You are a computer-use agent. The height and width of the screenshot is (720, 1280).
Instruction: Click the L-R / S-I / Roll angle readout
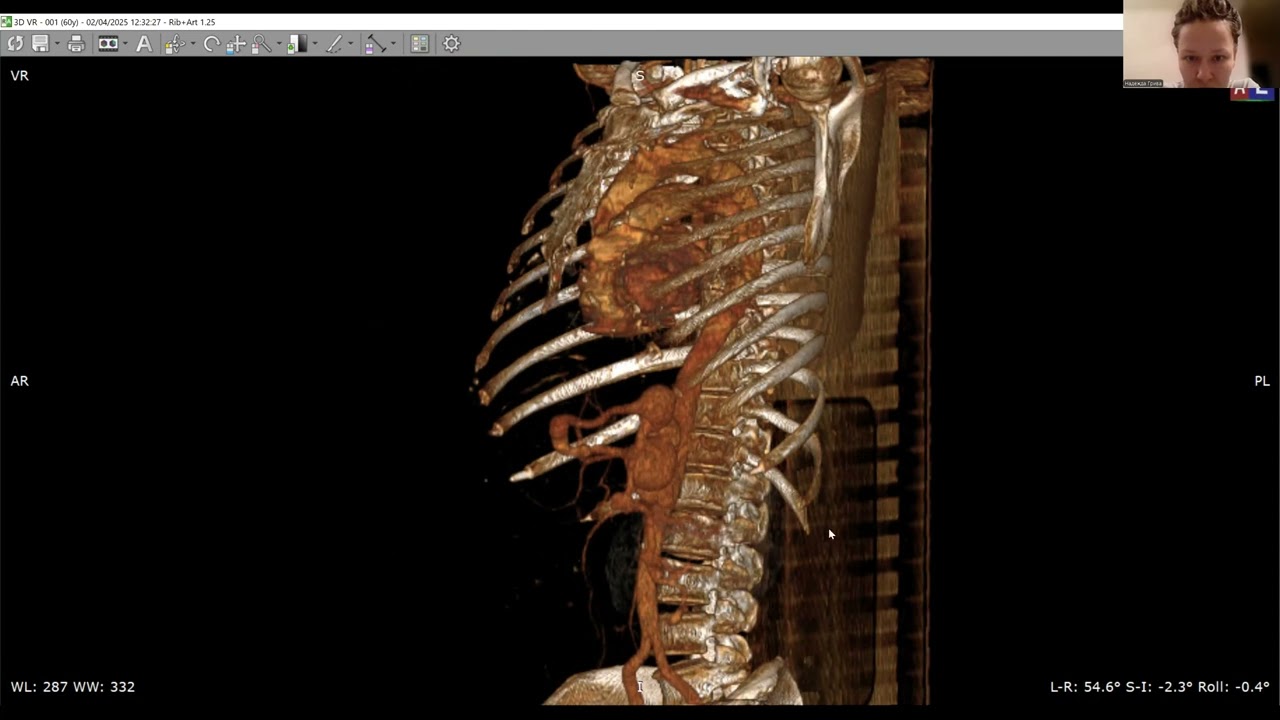click(x=1160, y=687)
